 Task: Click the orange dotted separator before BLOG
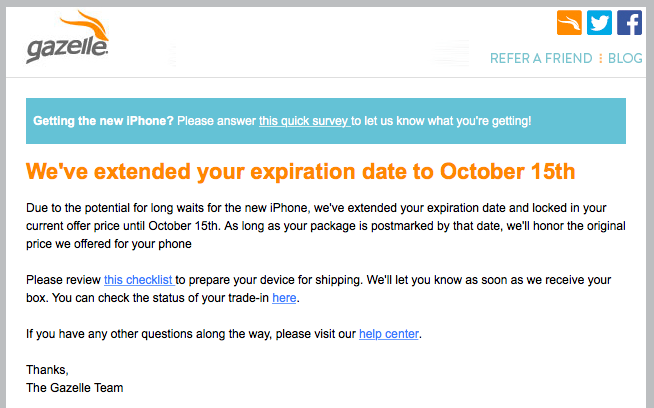pyautogui.click(x=601, y=58)
